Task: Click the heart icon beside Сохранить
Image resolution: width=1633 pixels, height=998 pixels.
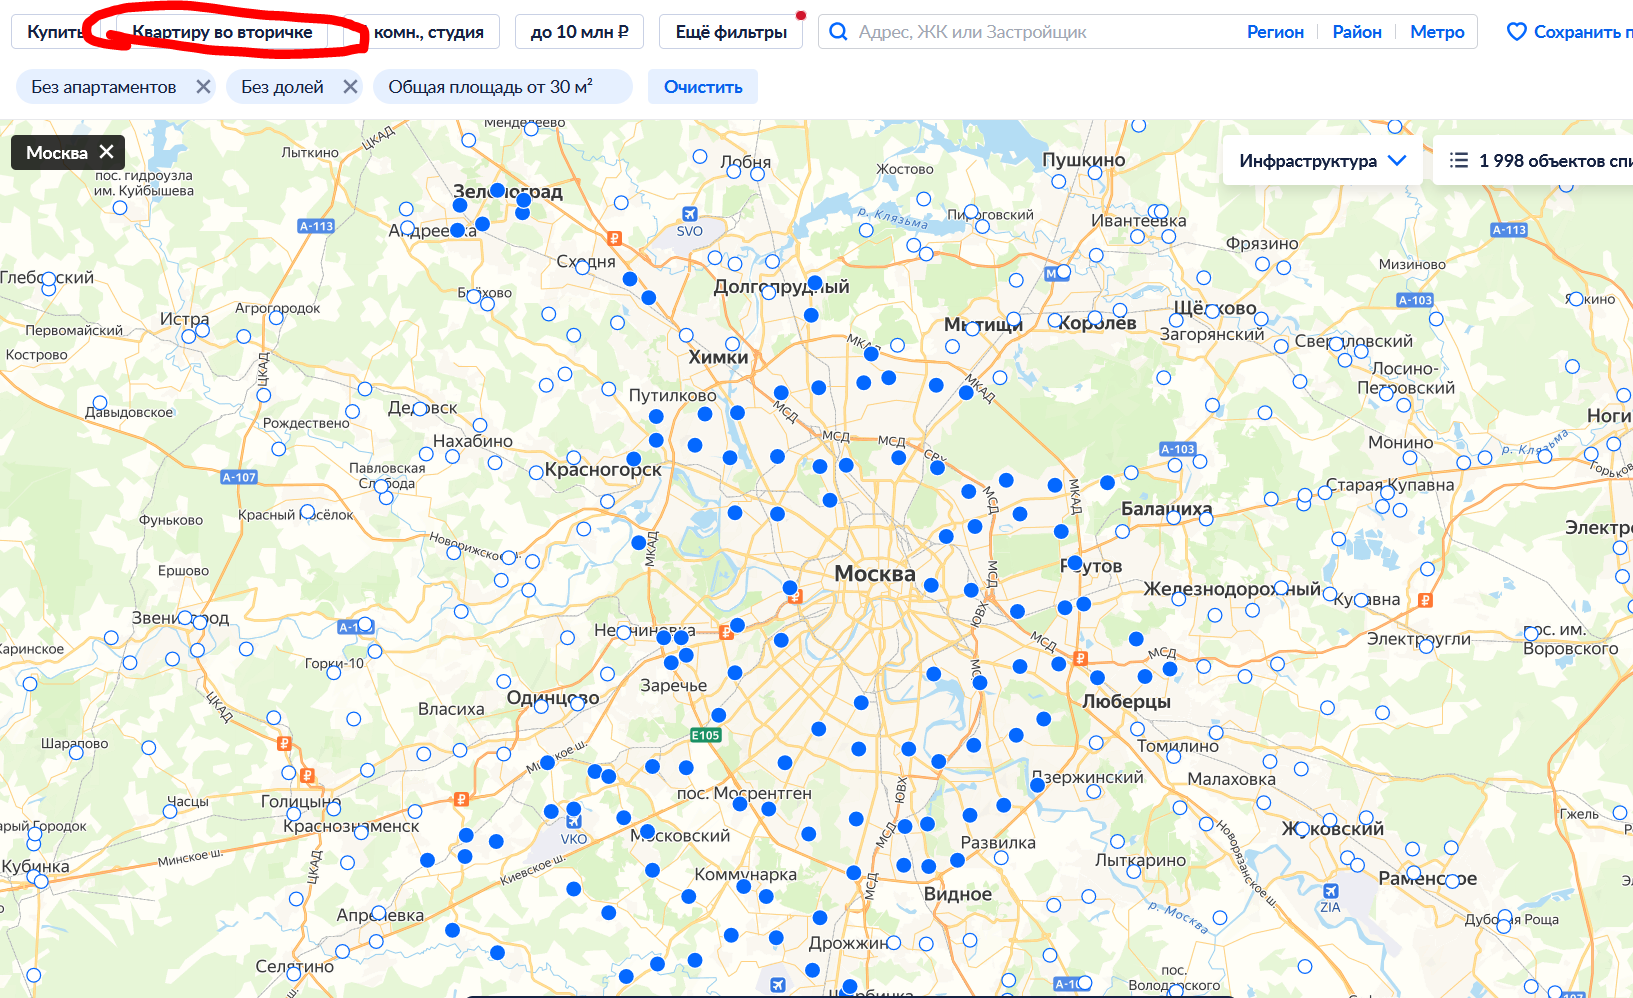Action: [x=1516, y=32]
